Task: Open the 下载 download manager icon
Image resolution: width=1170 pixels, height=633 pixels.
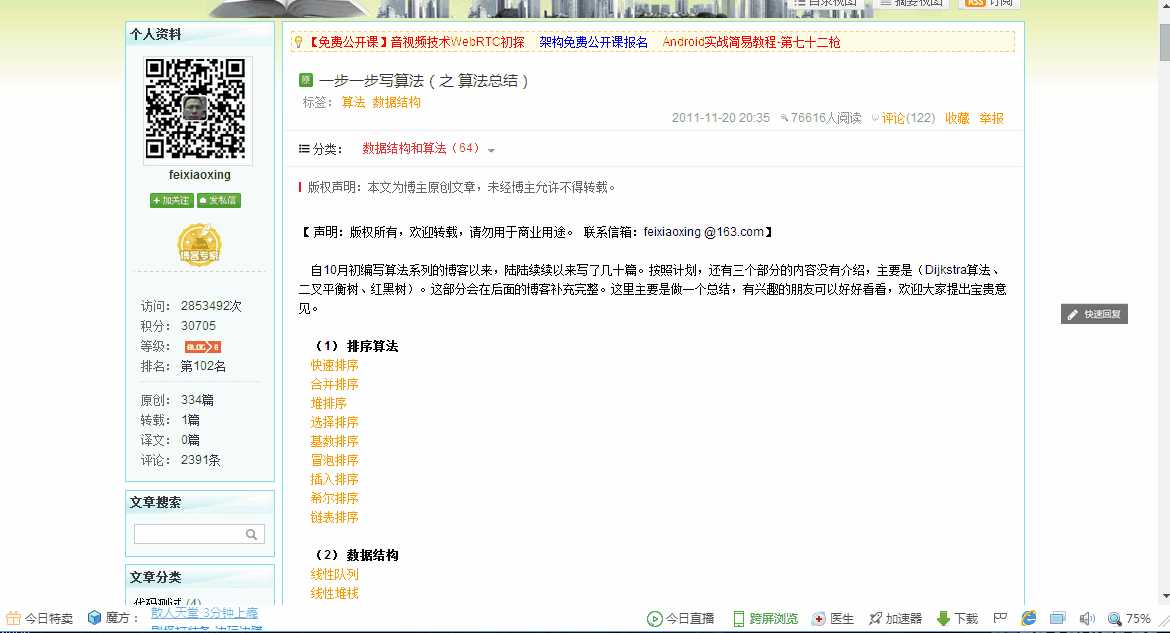Action: tap(956, 617)
